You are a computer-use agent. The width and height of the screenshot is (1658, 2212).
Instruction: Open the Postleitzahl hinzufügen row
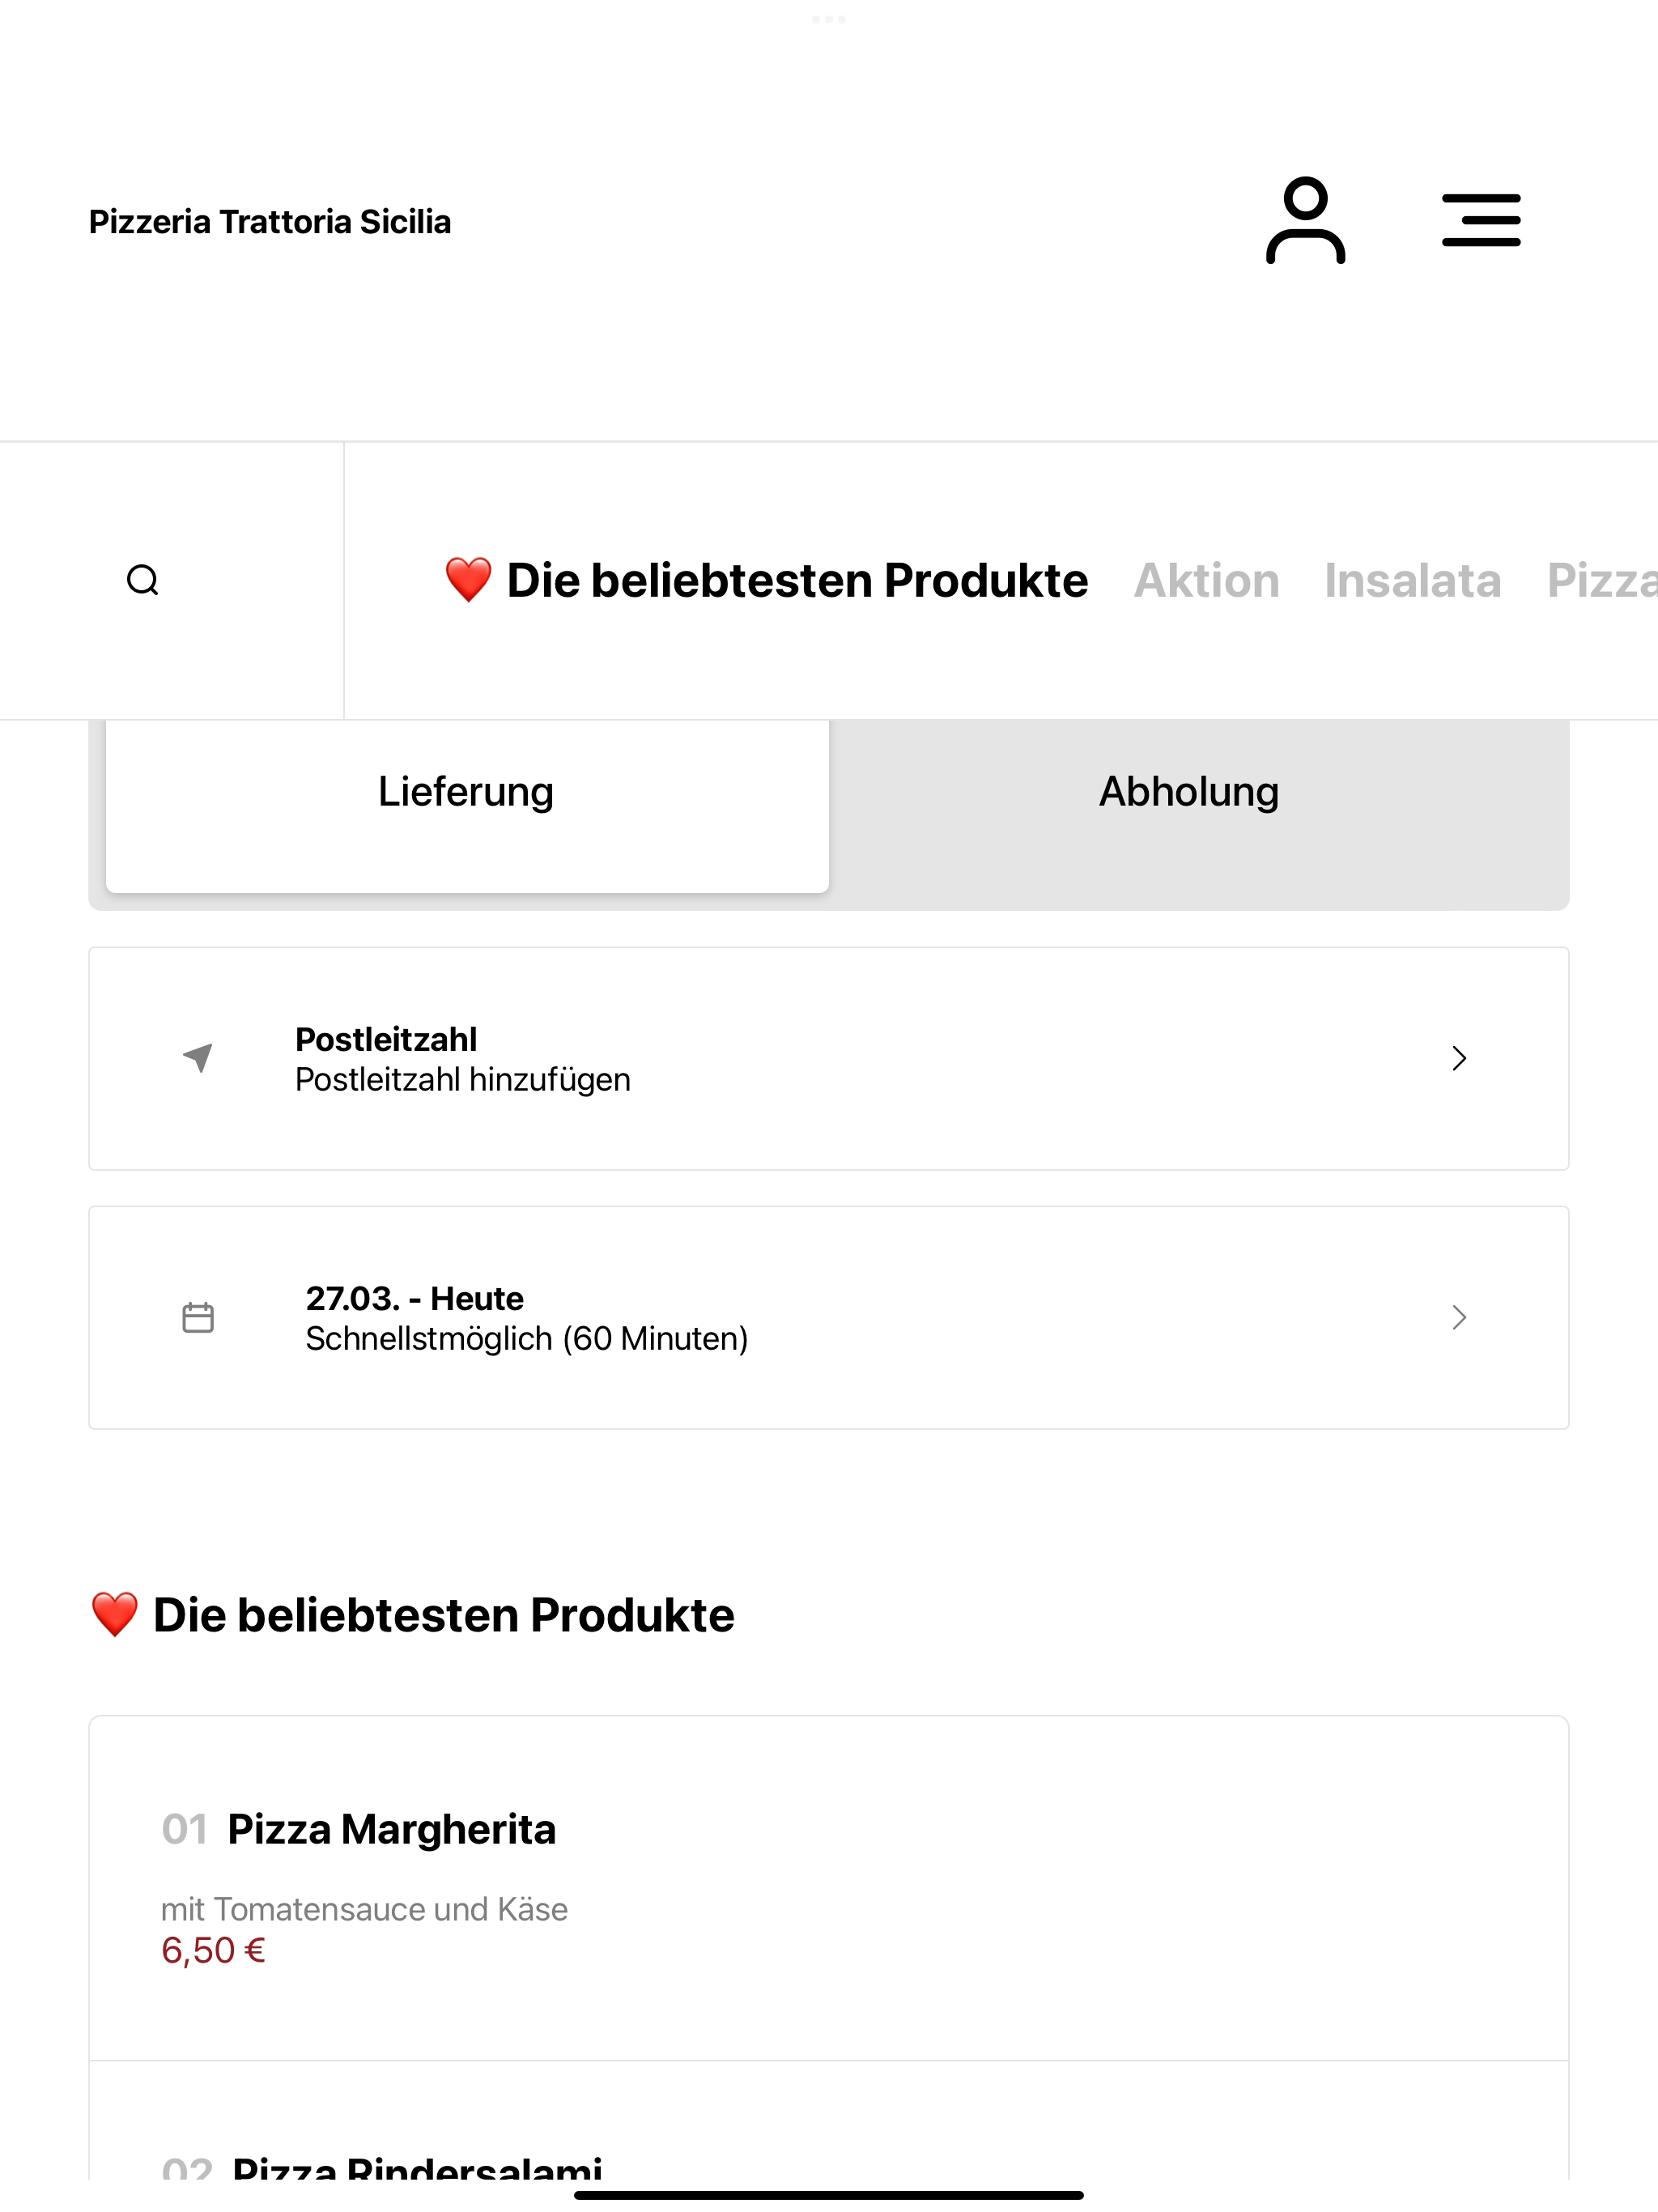pos(829,1058)
